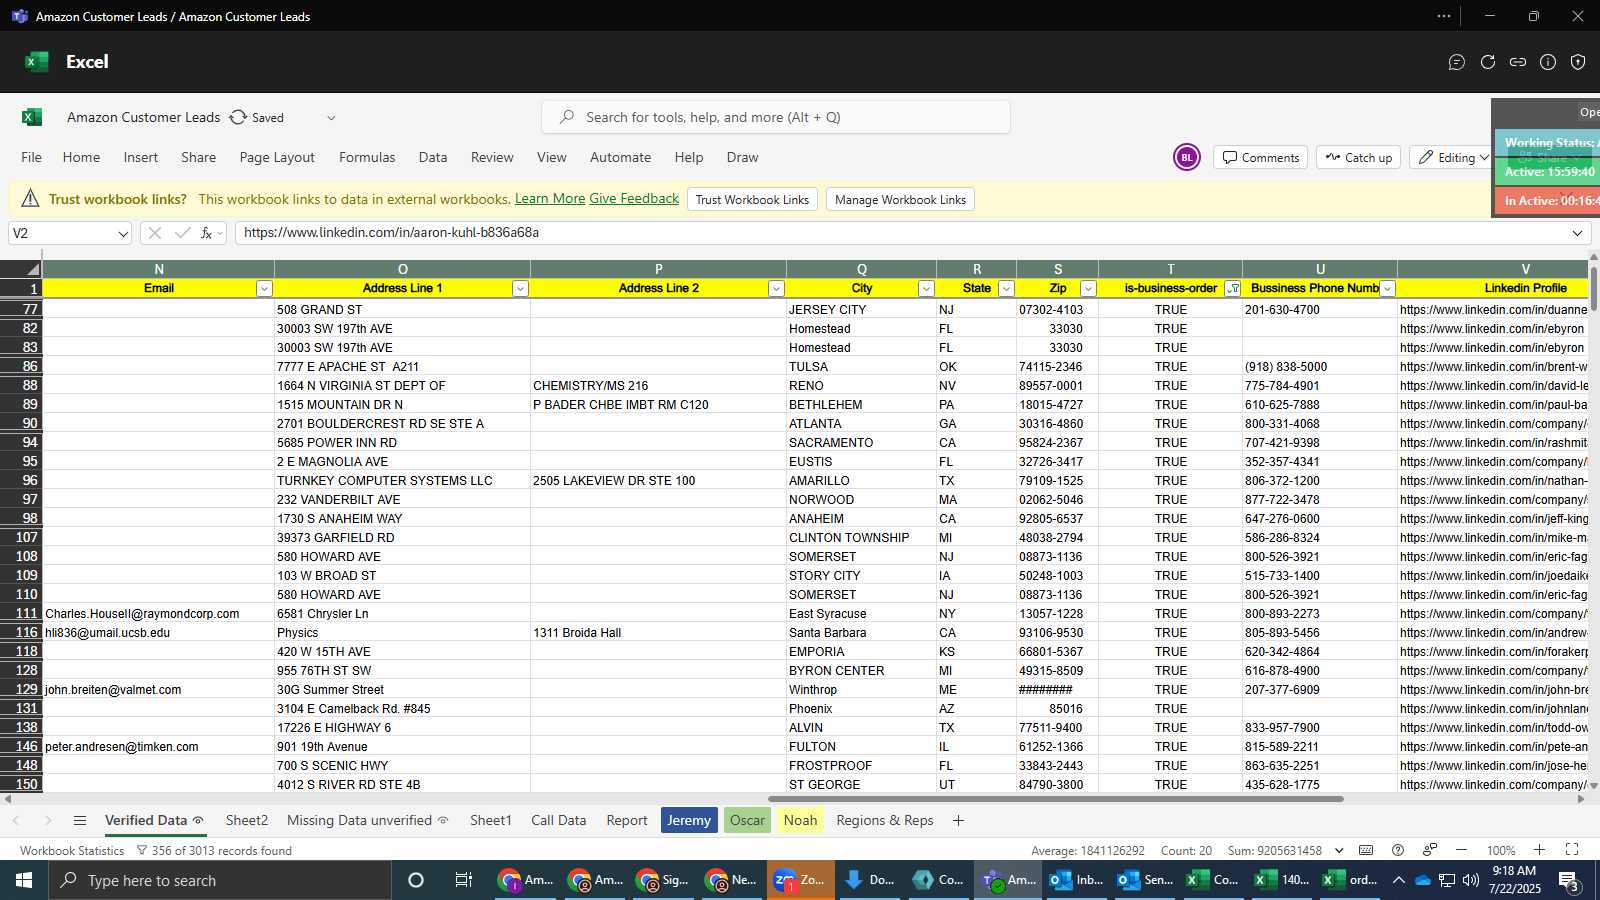Switch to Regions & Reps sheet

click(x=885, y=820)
